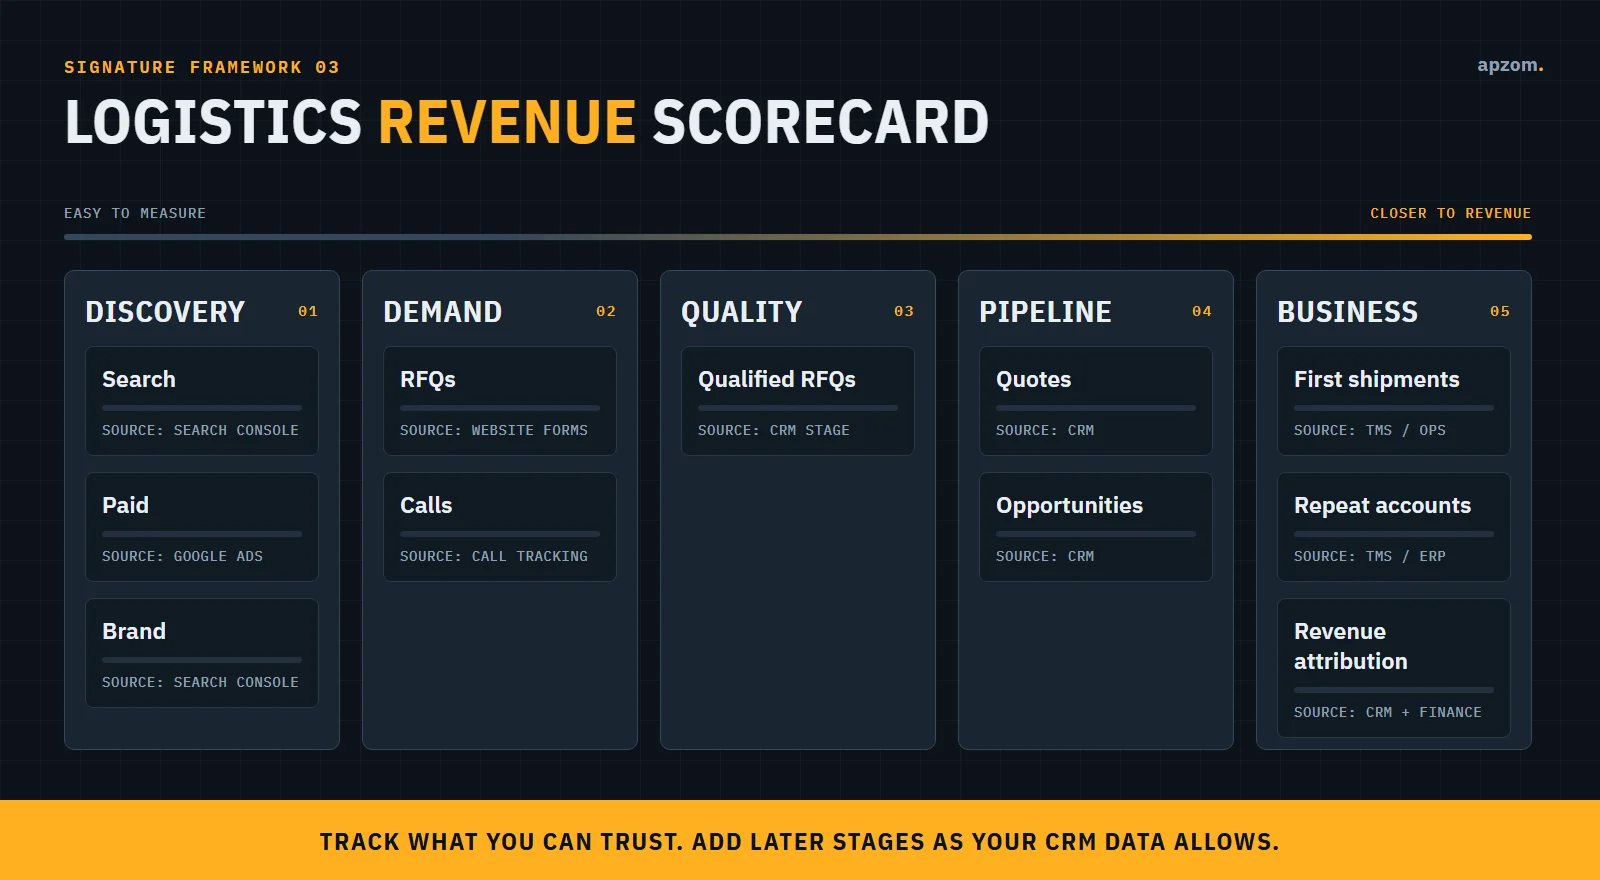Image resolution: width=1600 pixels, height=880 pixels.
Task: Click the 'QUALITY' column heading
Action: pos(742,312)
